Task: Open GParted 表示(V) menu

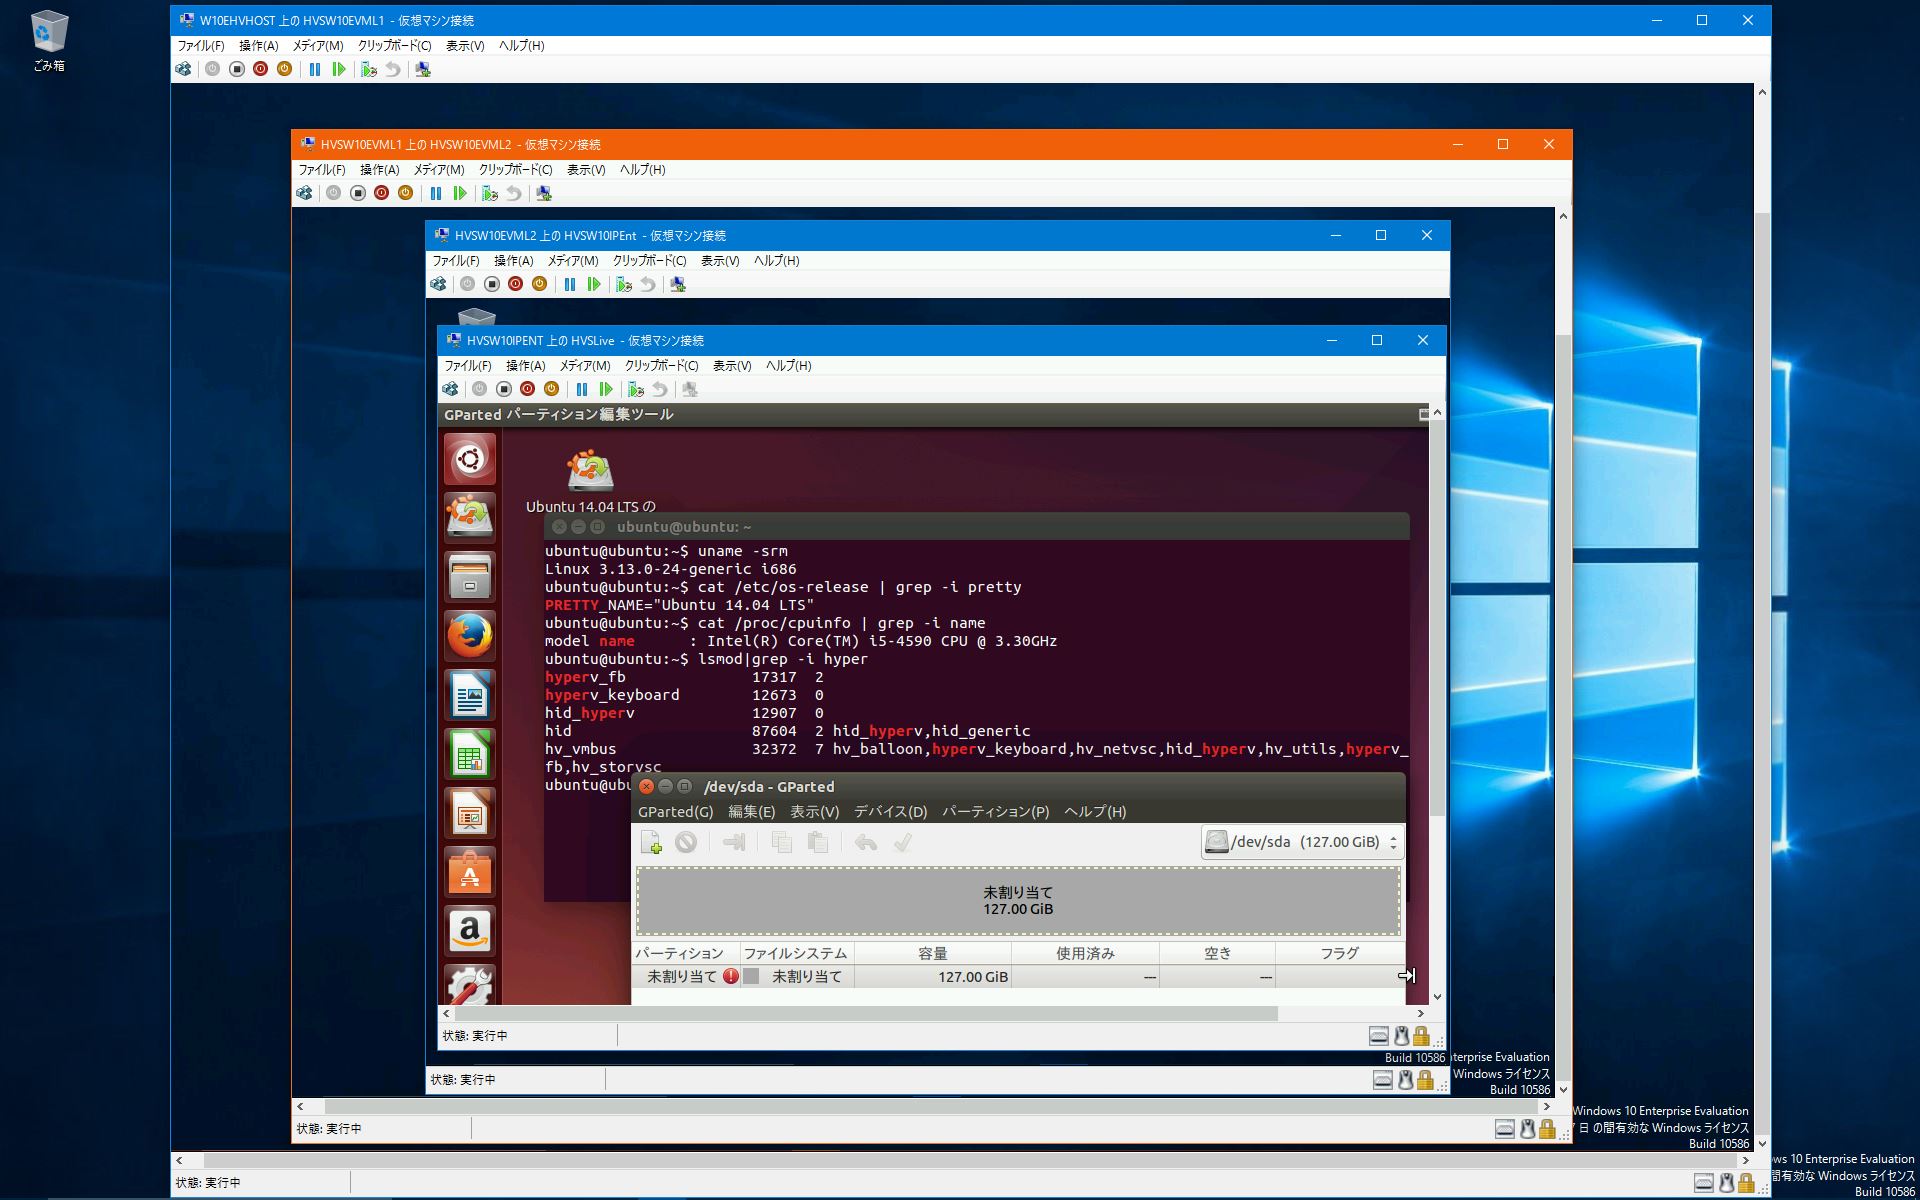Action: point(814,811)
